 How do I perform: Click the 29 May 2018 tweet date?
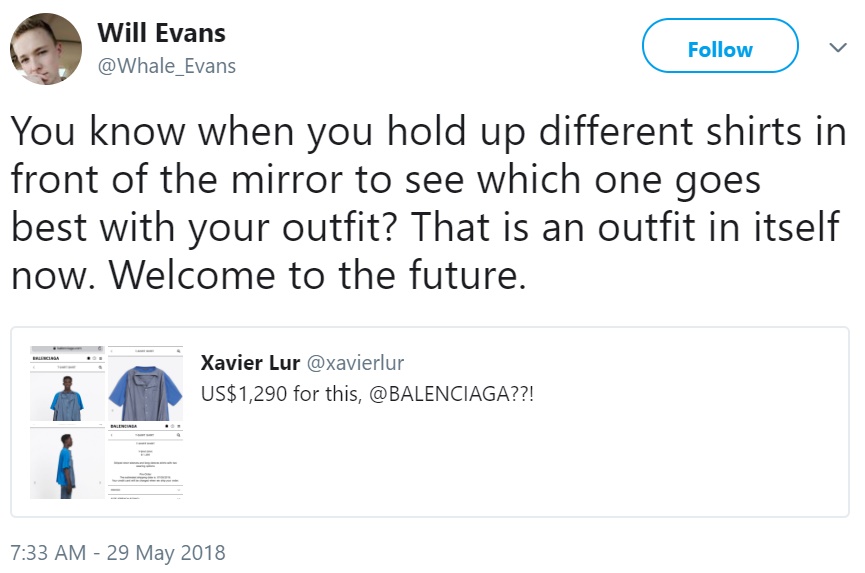coord(166,553)
